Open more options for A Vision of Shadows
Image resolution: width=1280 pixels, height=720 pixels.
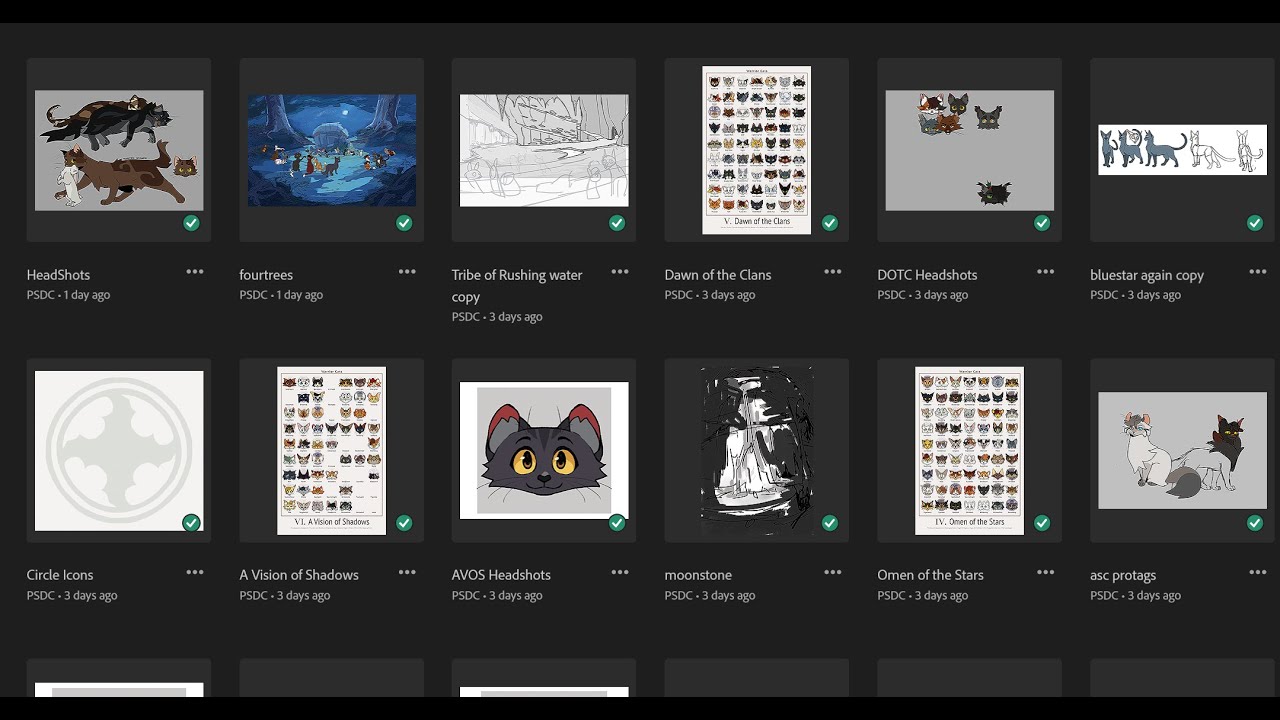(x=407, y=572)
